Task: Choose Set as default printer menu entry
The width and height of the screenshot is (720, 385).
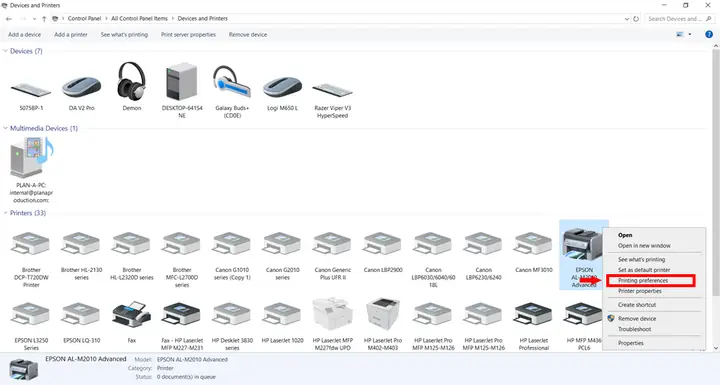Action: (x=644, y=270)
